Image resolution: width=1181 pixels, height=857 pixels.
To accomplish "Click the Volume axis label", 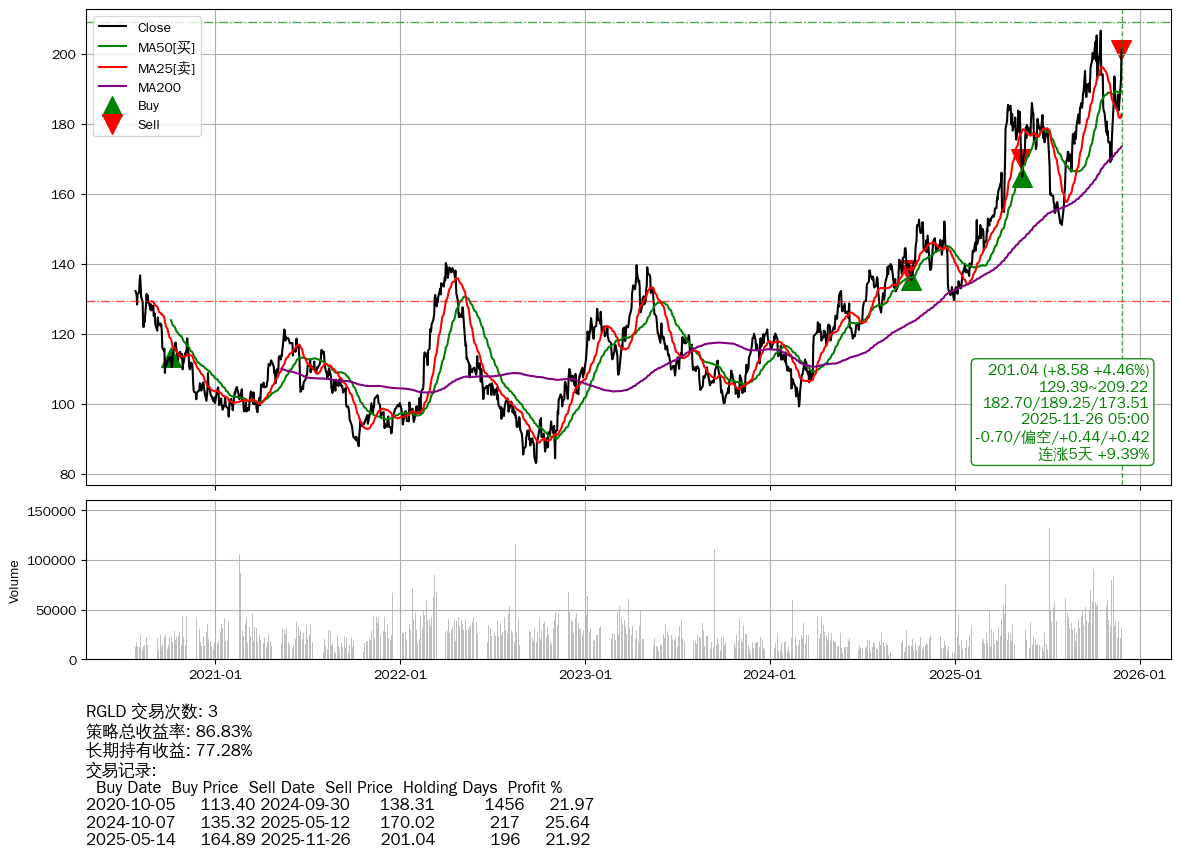I will pos(14,581).
